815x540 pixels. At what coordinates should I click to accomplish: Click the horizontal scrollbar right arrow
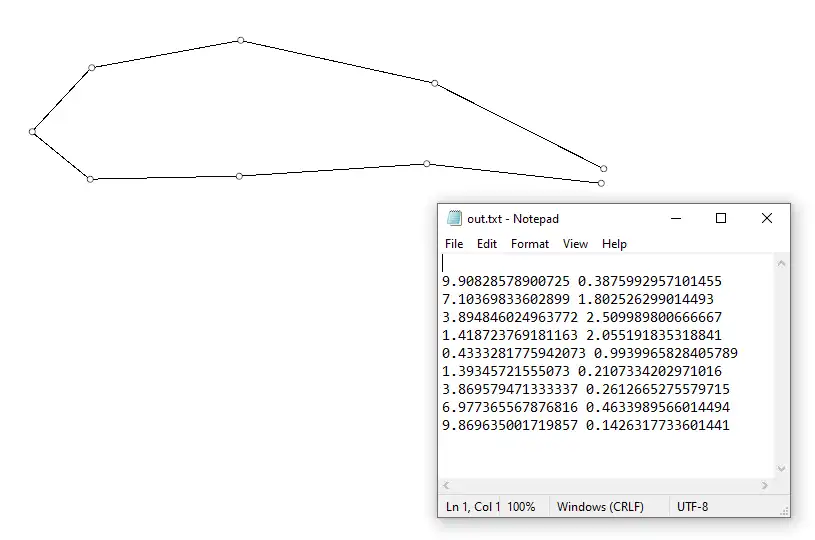765,485
